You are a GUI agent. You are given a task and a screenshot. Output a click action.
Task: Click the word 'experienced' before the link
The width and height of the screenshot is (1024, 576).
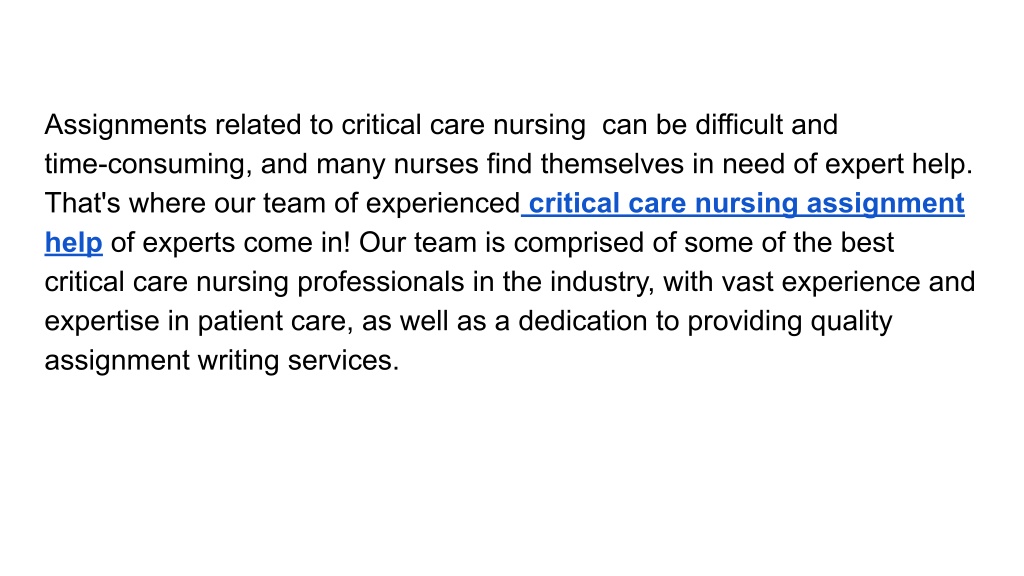pyautogui.click(x=443, y=204)
